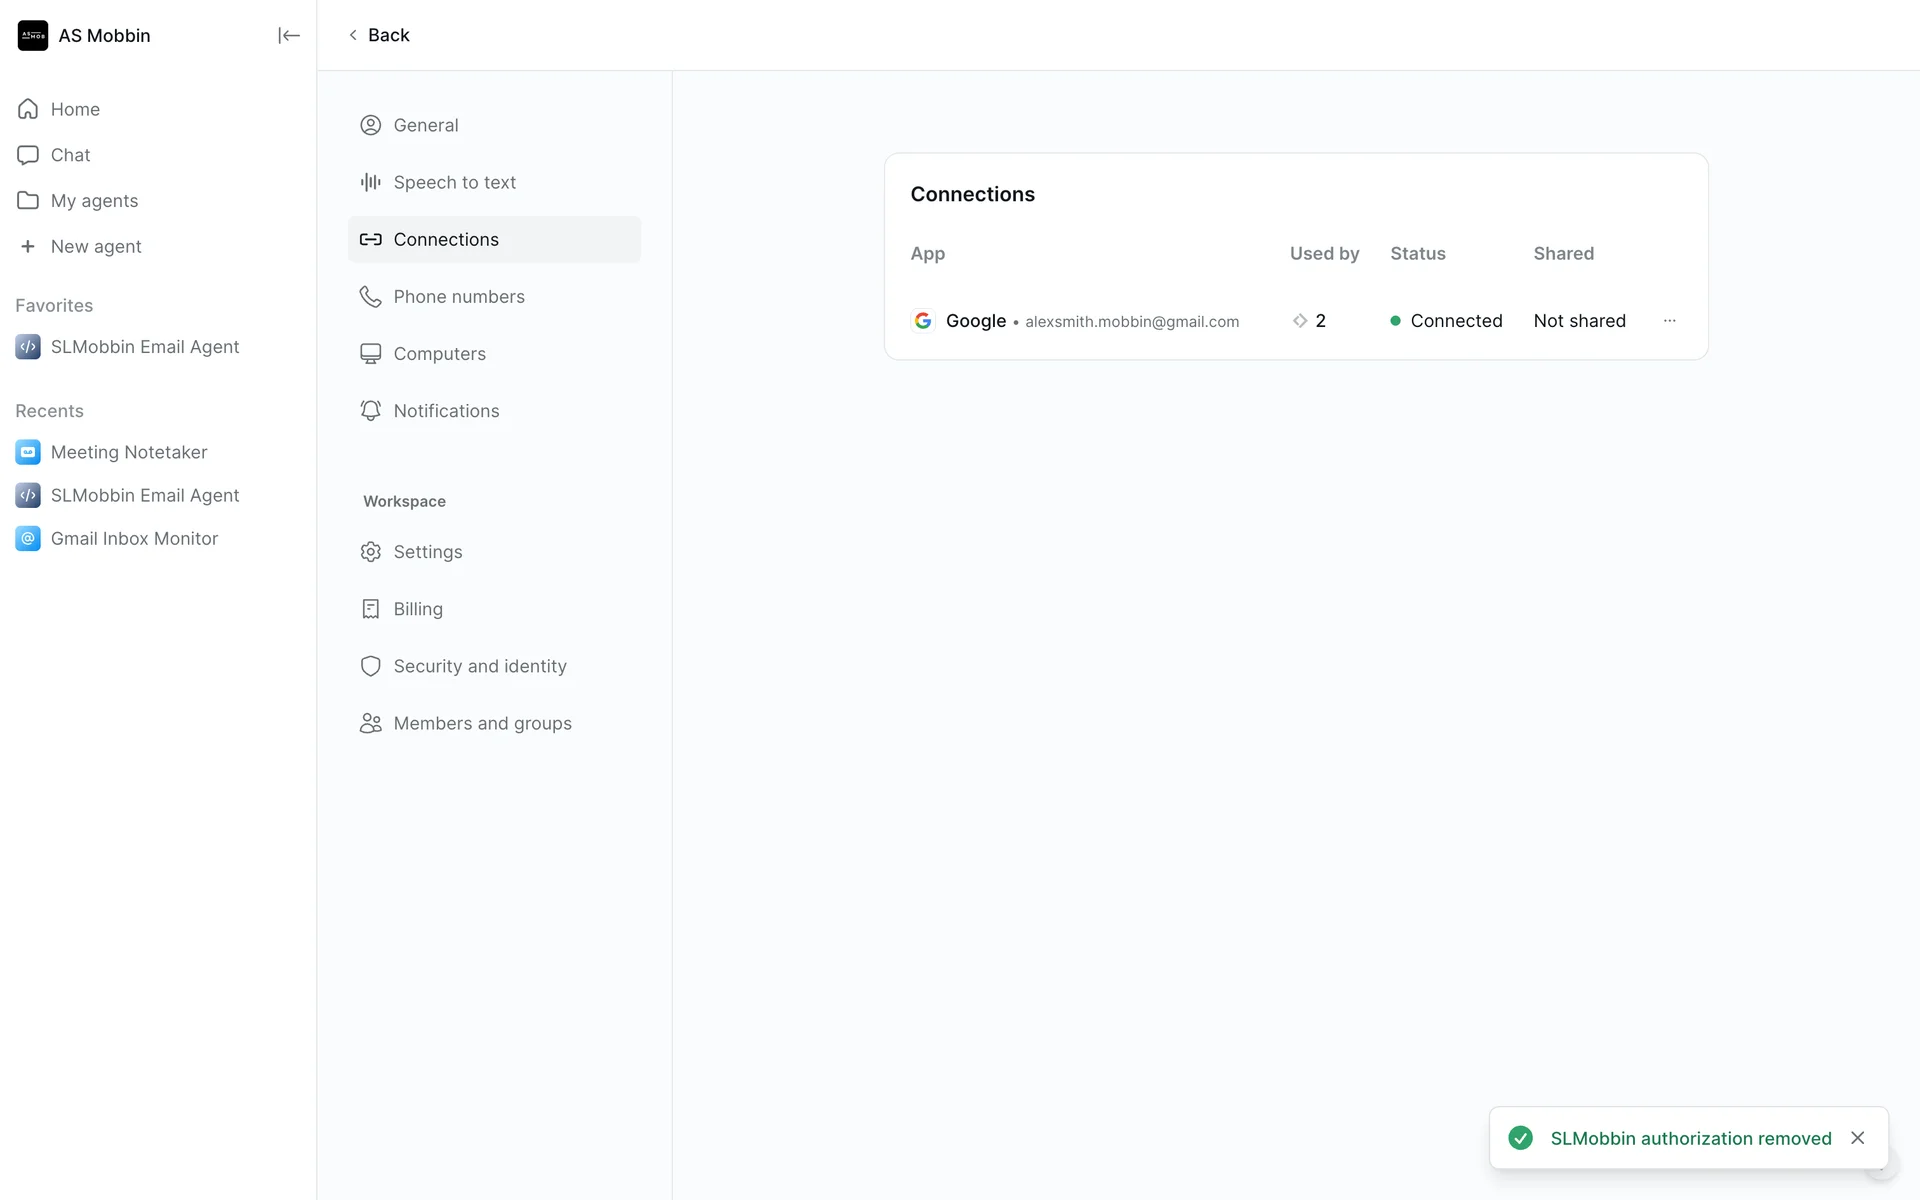Open Gmail Inbox Monitor agent
Image resolution: width=1920 pixels, height=1200 pixels.
pos(134,539)
